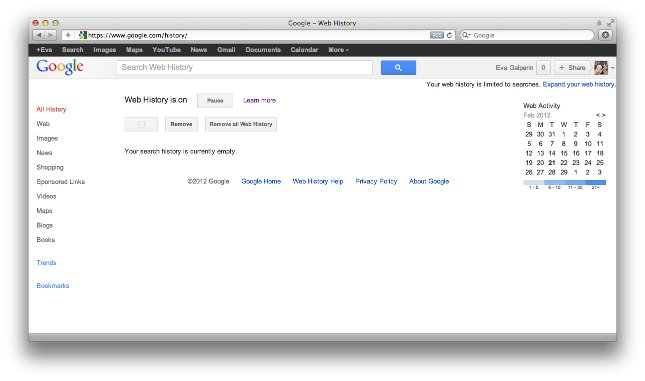Open search engine dropdown in Safari search field

[466, 35]
